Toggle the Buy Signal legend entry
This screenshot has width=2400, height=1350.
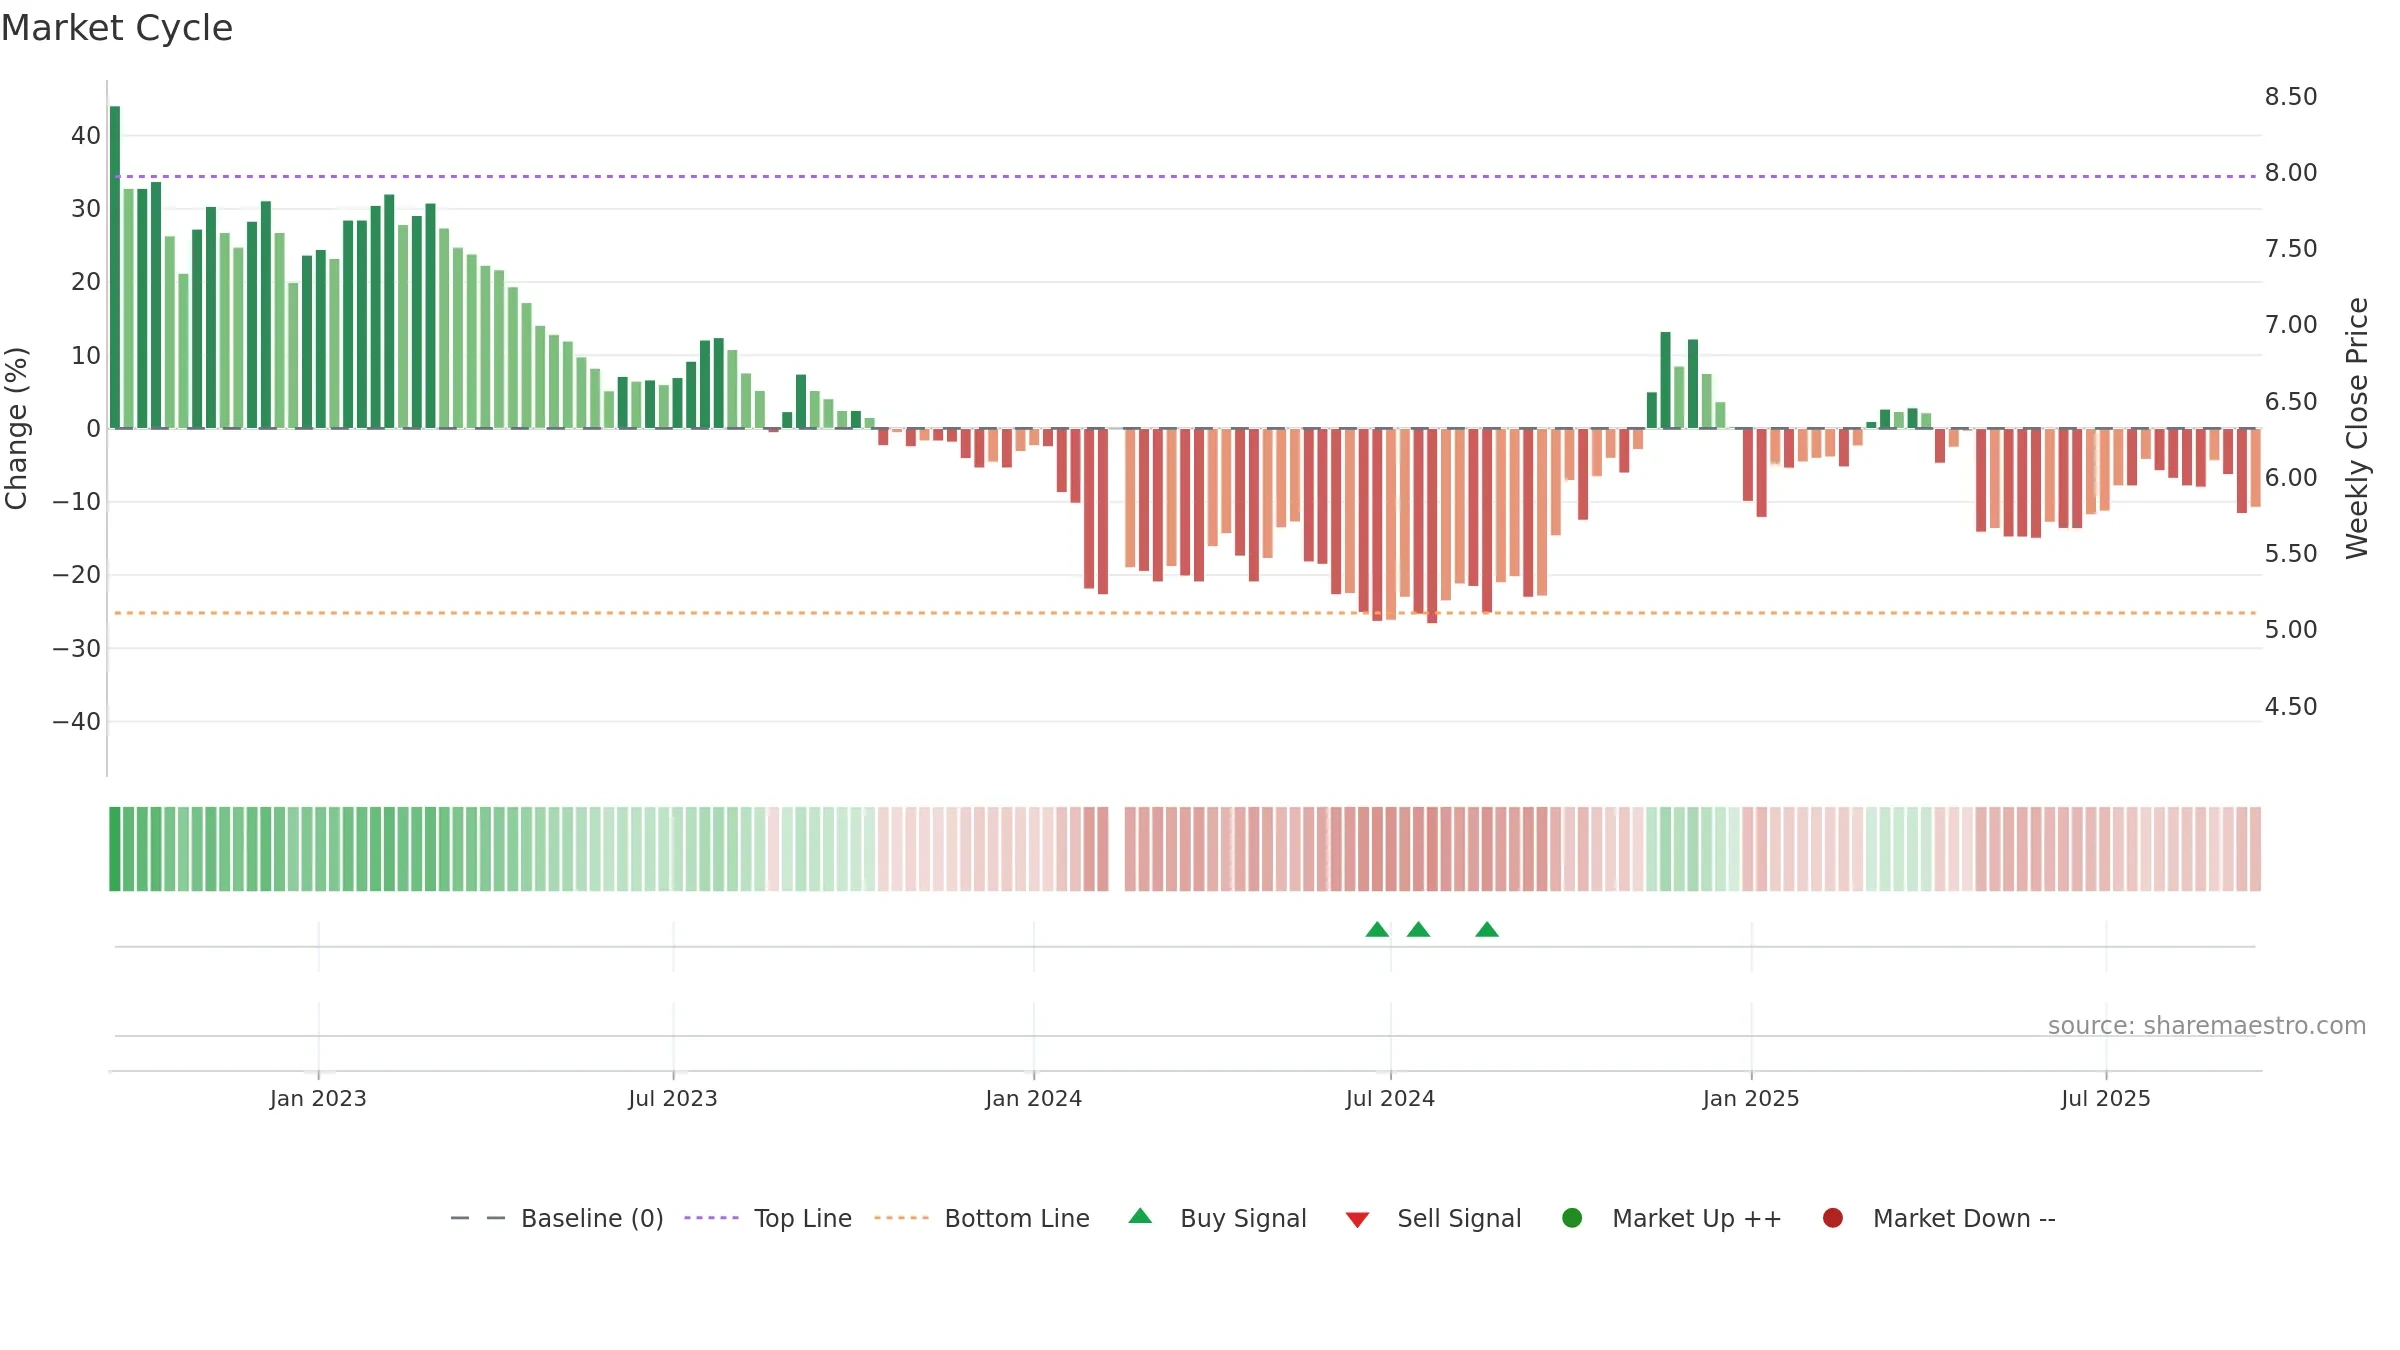1217,1218
